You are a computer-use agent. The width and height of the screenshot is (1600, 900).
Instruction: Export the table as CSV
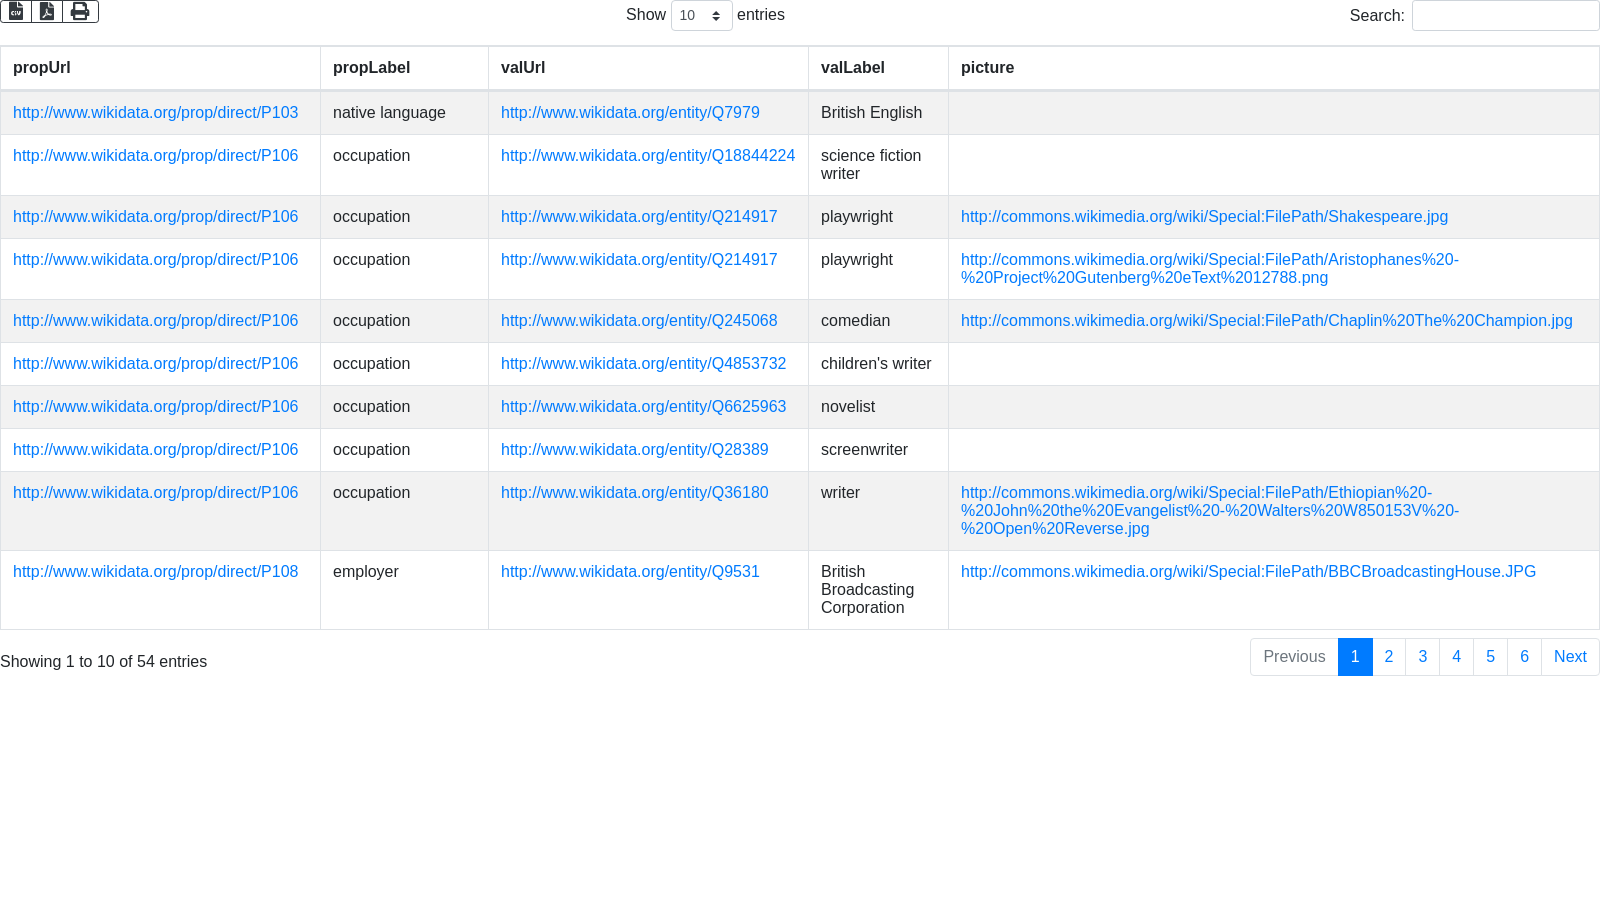[x=16, y=11]
